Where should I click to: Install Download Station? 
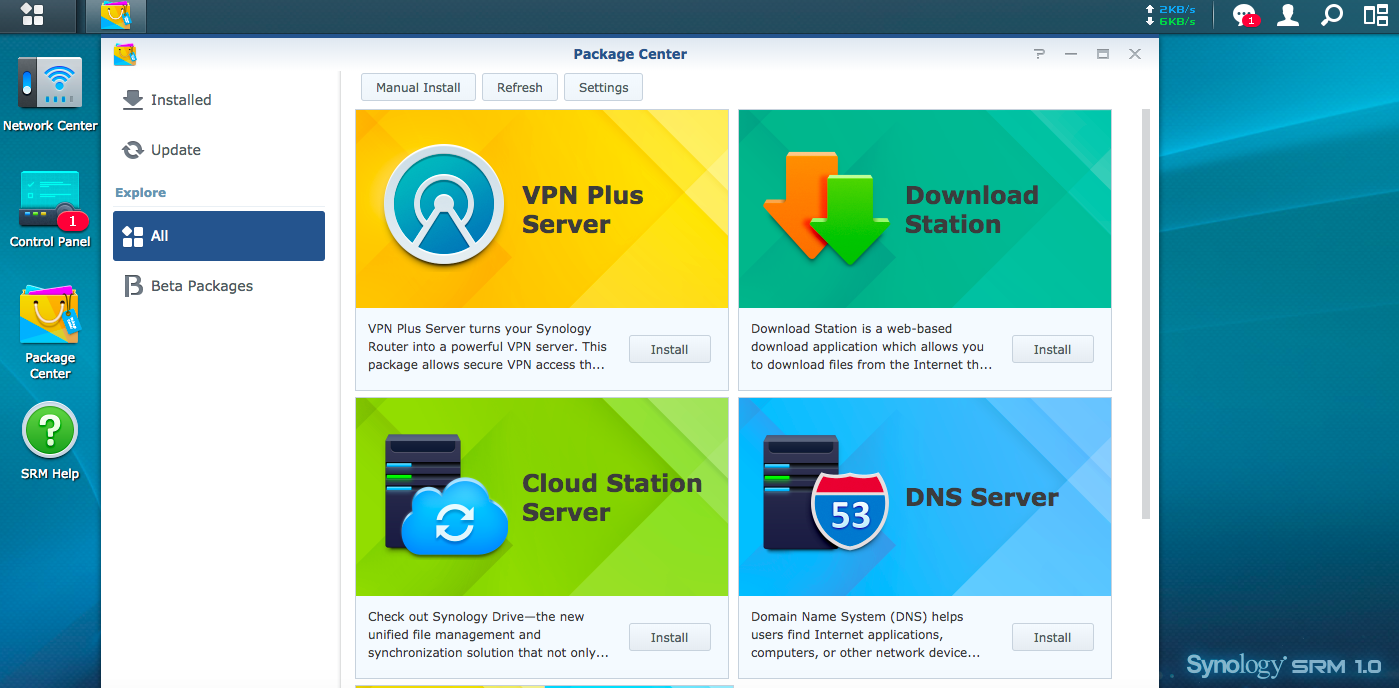[x=1052, y=349]
